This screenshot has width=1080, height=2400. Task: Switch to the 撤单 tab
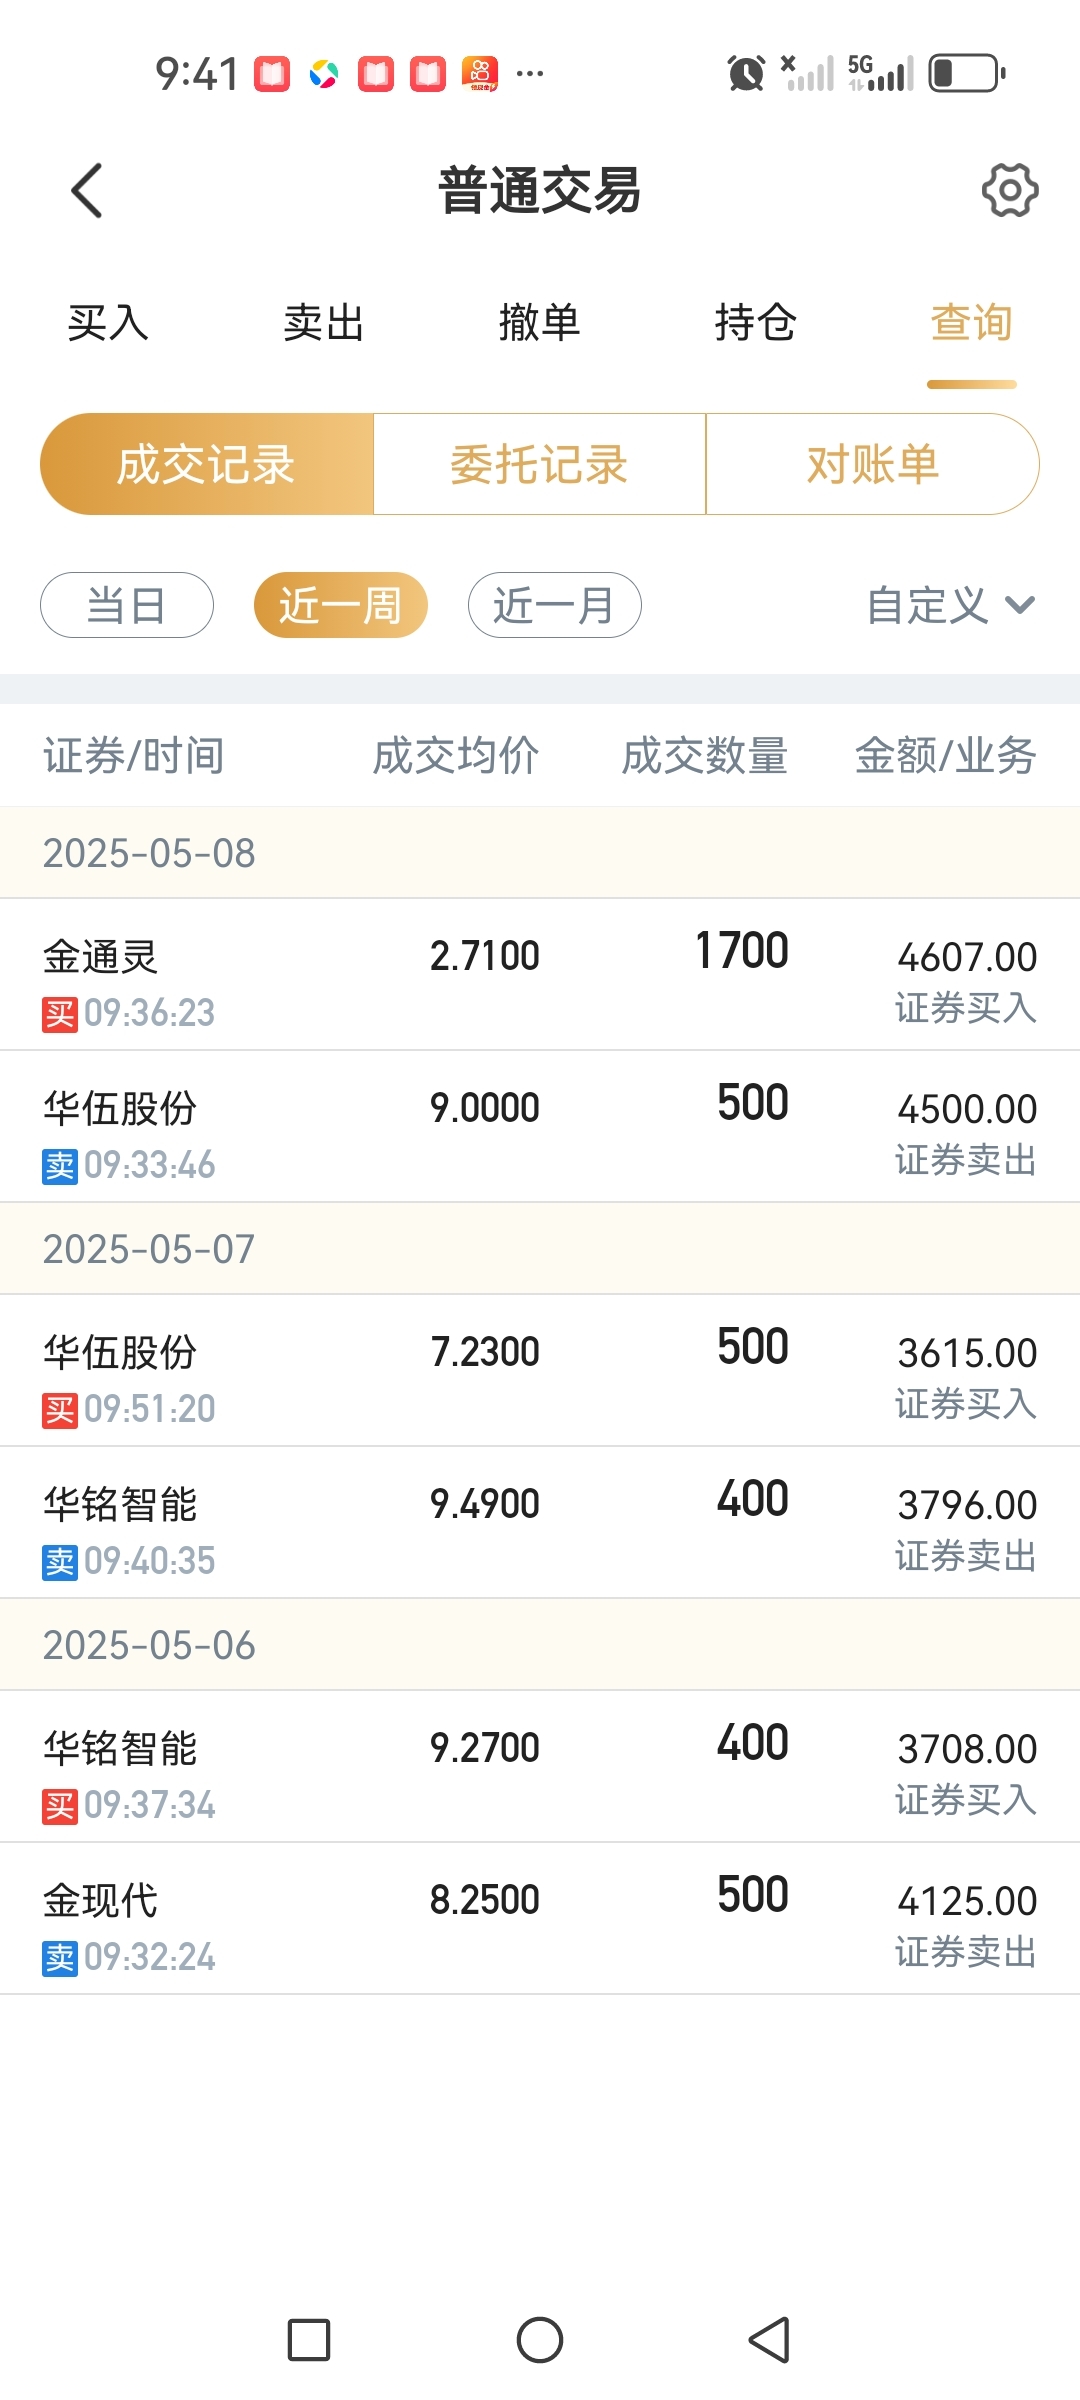[540, 323]
